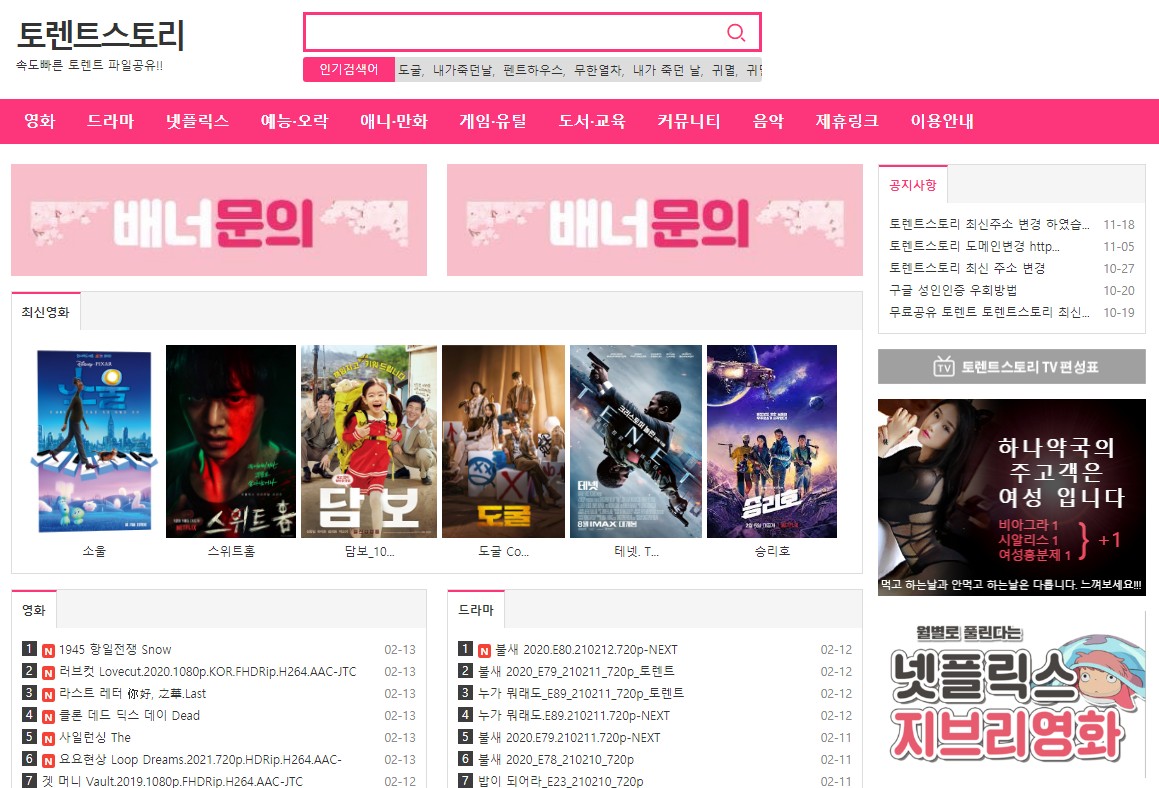The height and width of the screenshot is (788, 1159).
Task: Open 러브컷 Lovecut.2020.1080p movie link
Action: (x=207, y=672)
